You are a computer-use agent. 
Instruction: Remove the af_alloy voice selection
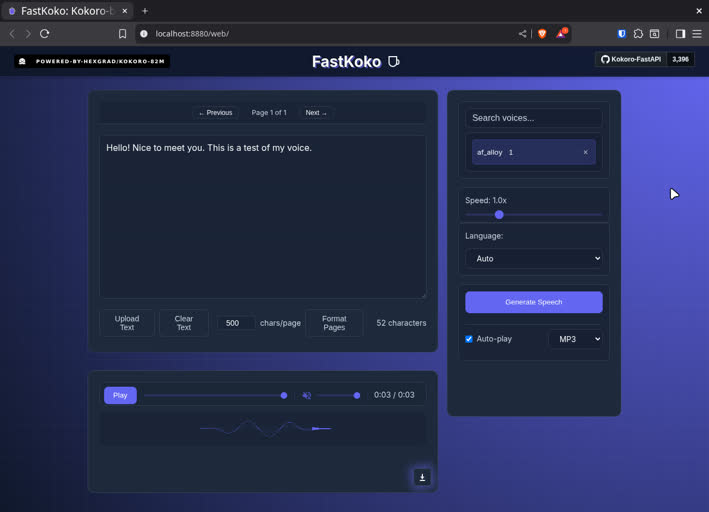[x=586, y=152]
